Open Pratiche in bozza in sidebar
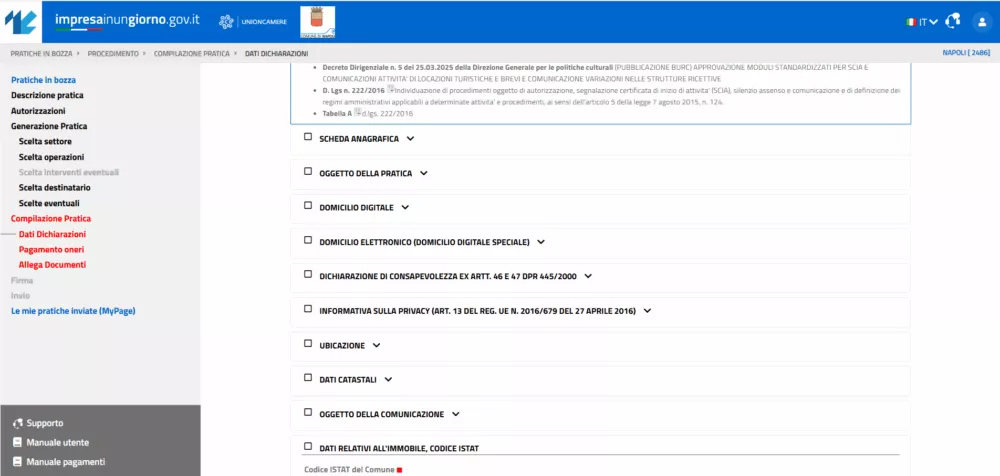Image resolution: width=1000 pixels, height=476 pixels. pos(43,80)
